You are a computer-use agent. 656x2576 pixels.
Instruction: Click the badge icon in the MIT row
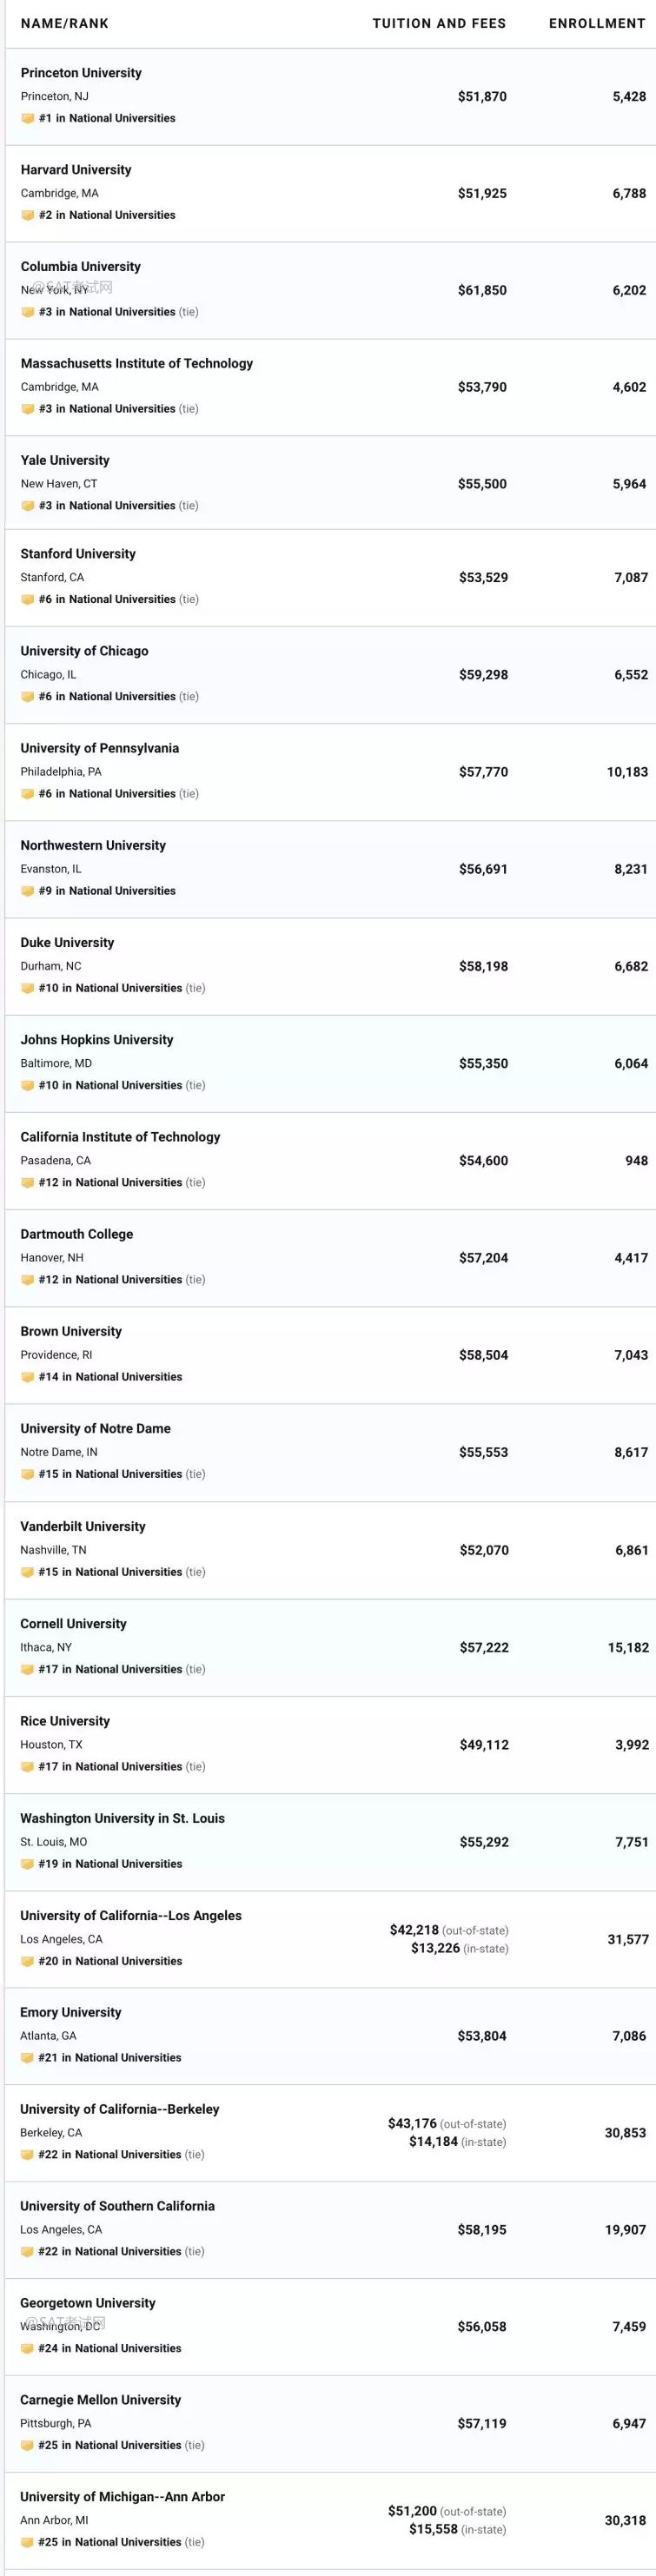pos(28,409)
